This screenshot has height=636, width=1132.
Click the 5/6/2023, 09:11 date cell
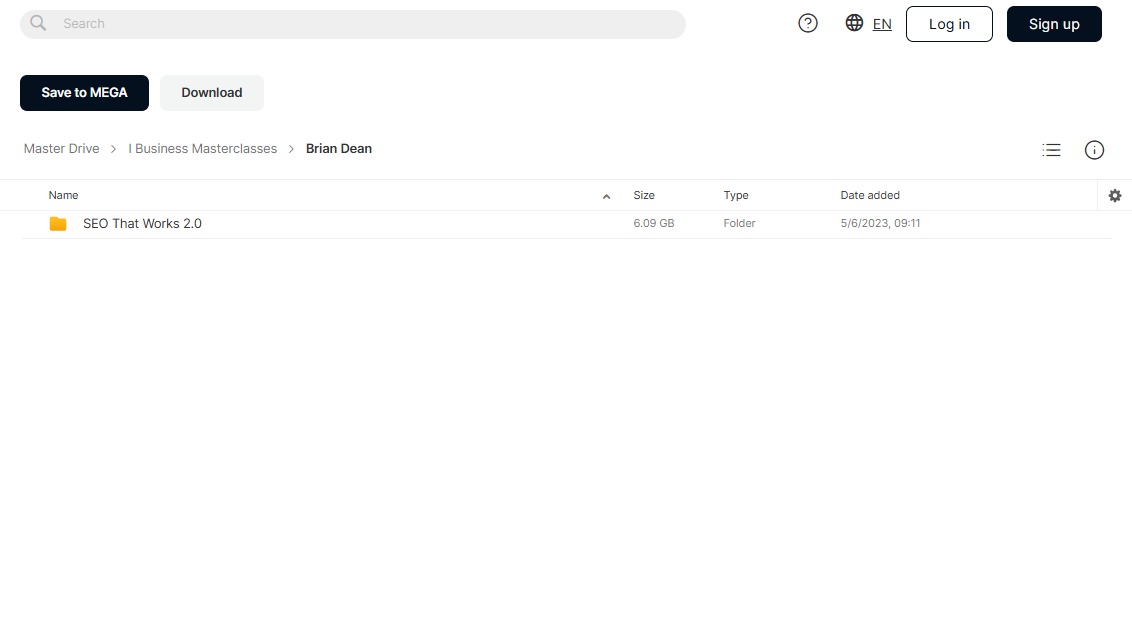(880, 224)
